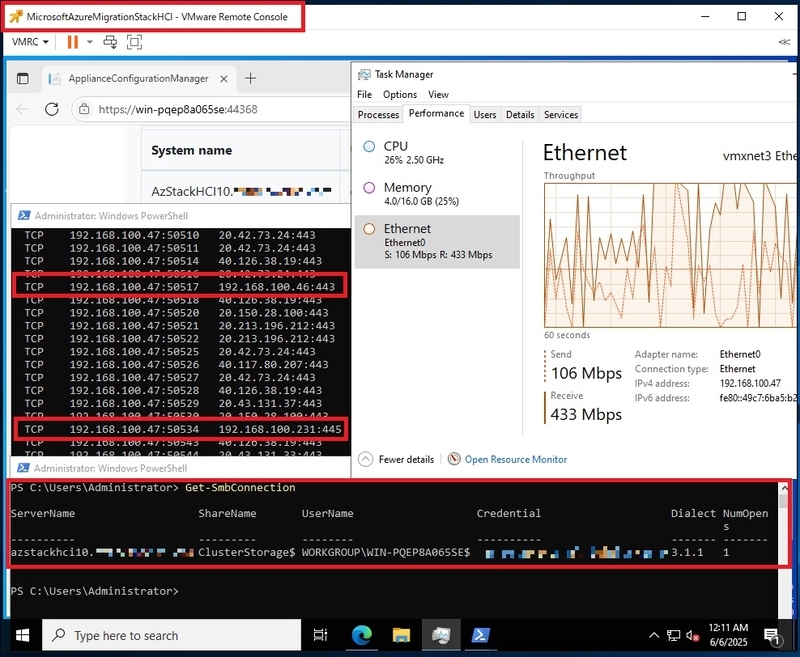
Task: Click the IPv4 address 192.168.100.47 value
Action: pyautogui.click(x=750, y=383)
